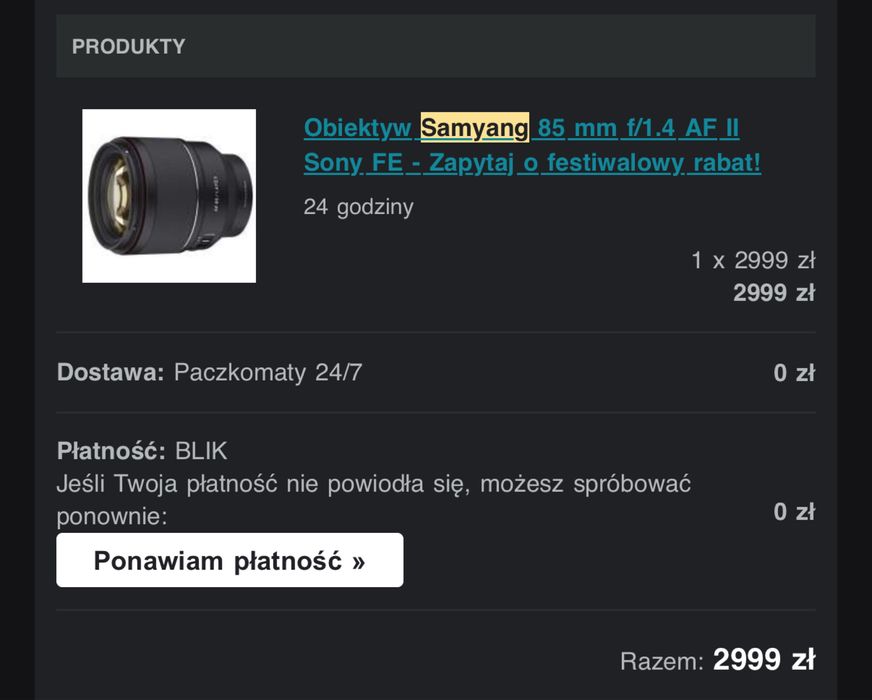Click the 0 zł payment cost
Viewport: 872px width, 700px height.
[794, 512]
